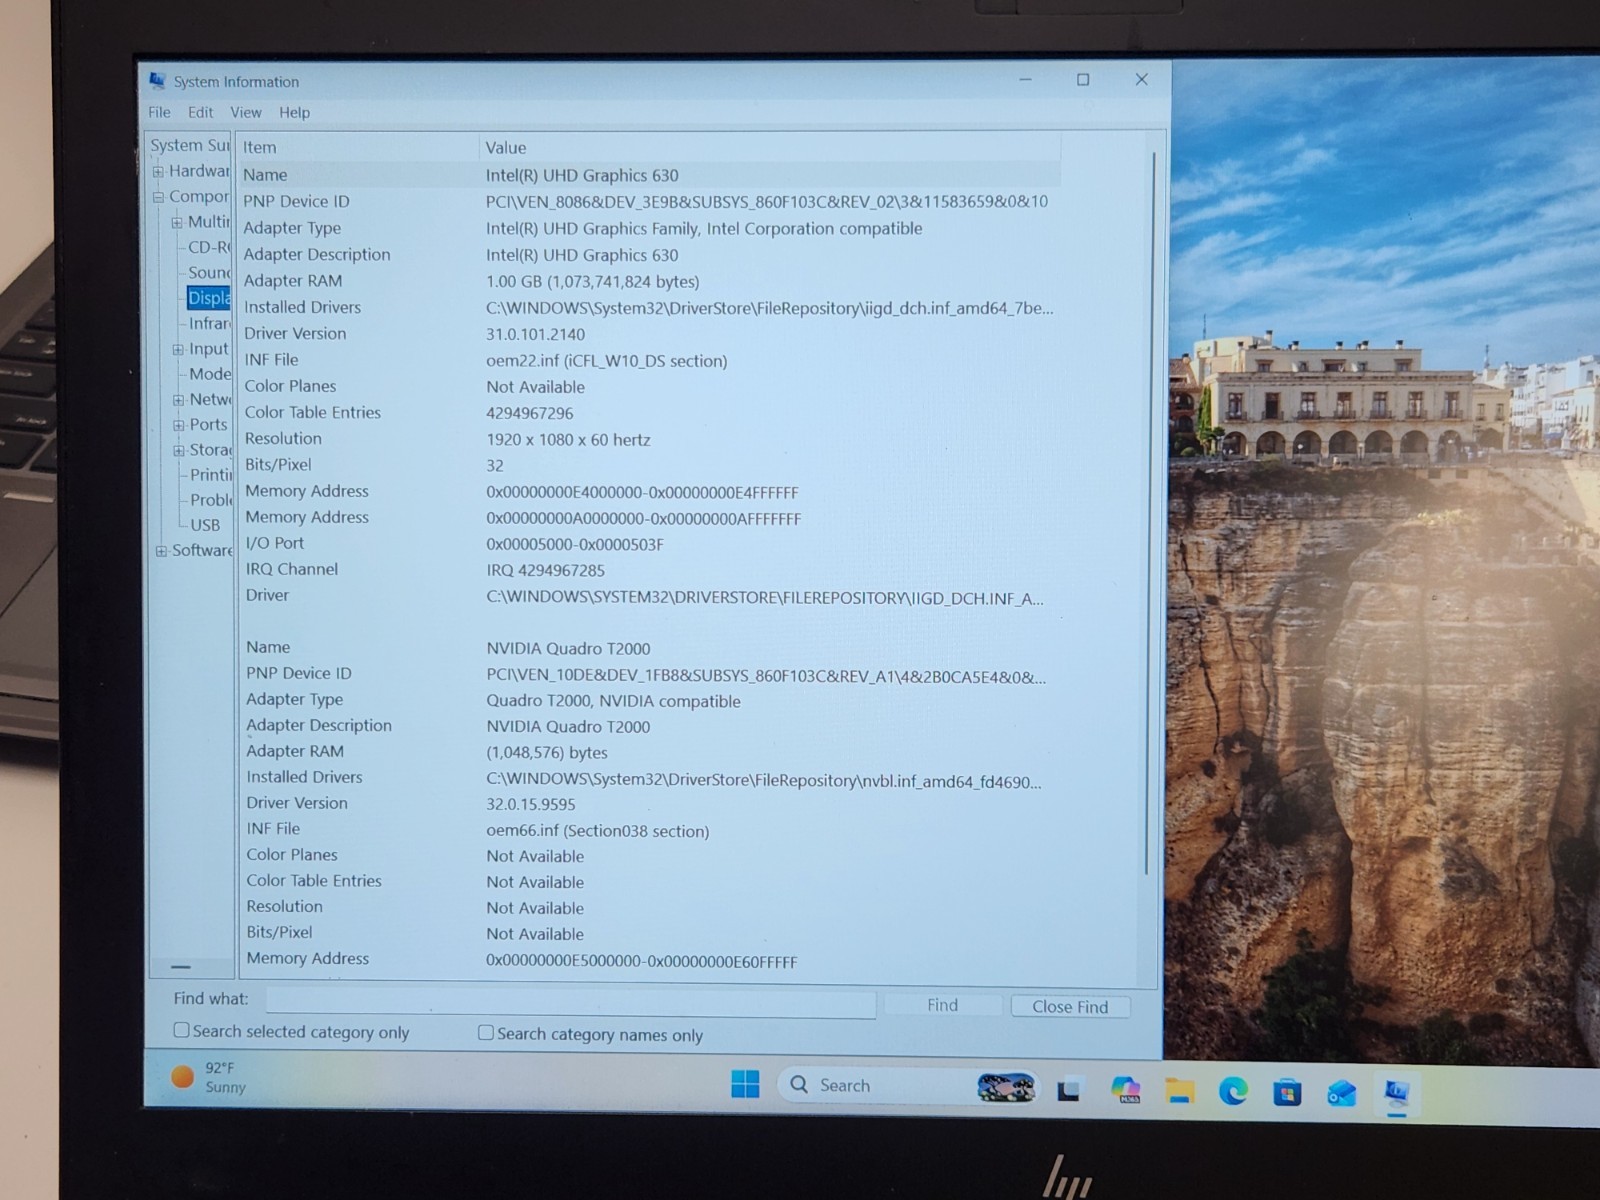Expand the Storage tree node
The image size is (1600, 1200).
179,450
